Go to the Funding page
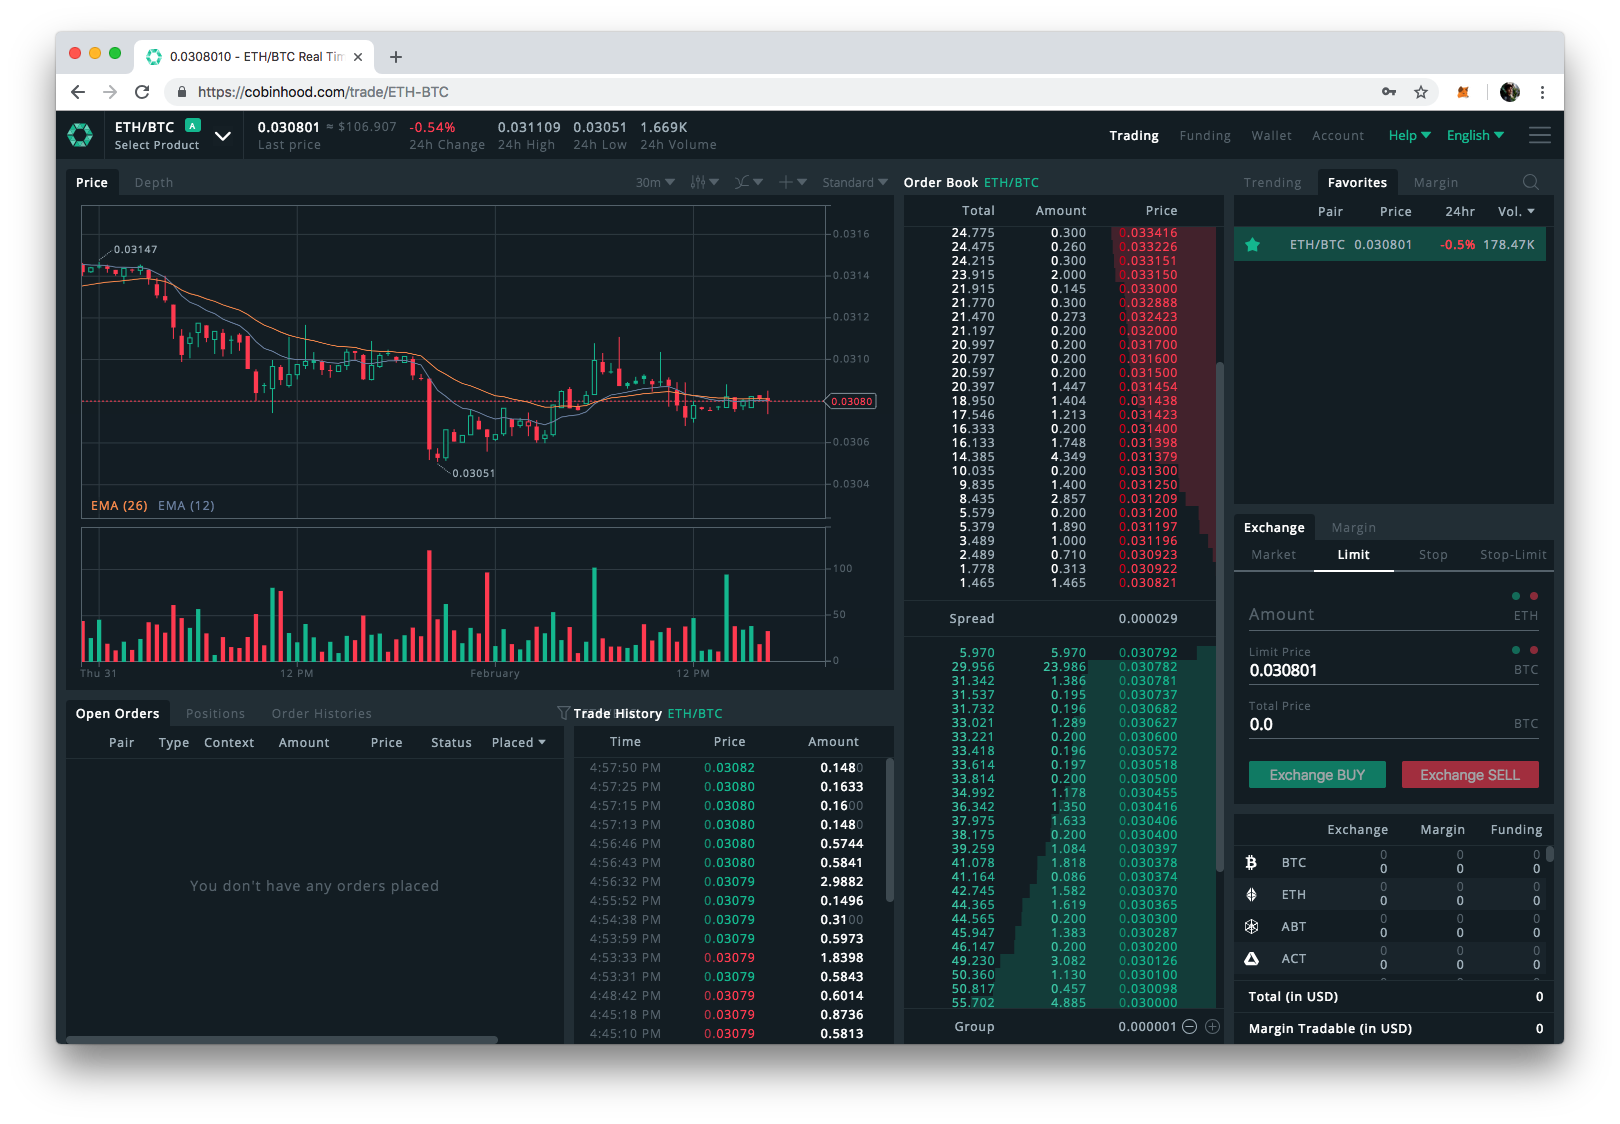 coord(1204,135)
